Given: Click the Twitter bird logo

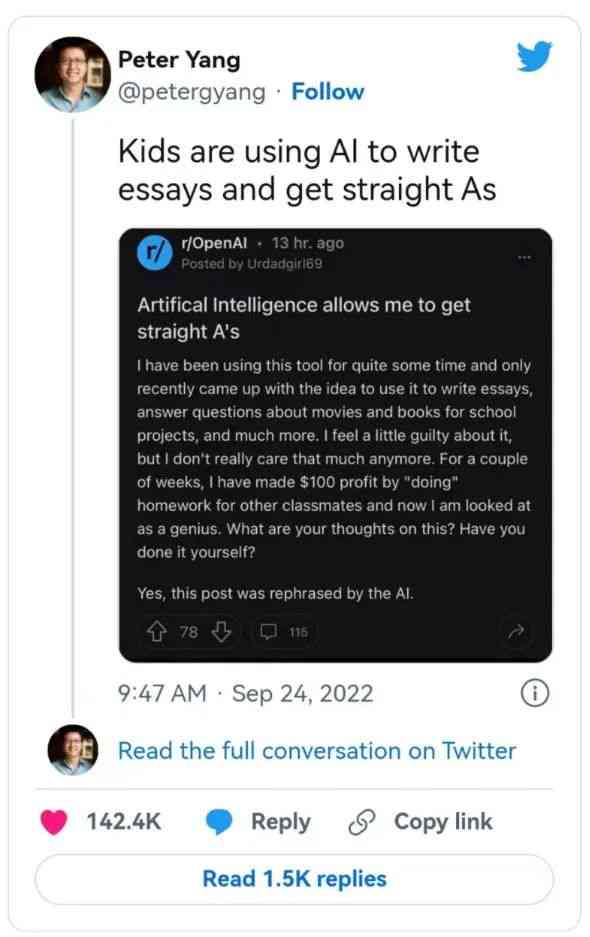Looking at the screenshot, I should (534, 56).
